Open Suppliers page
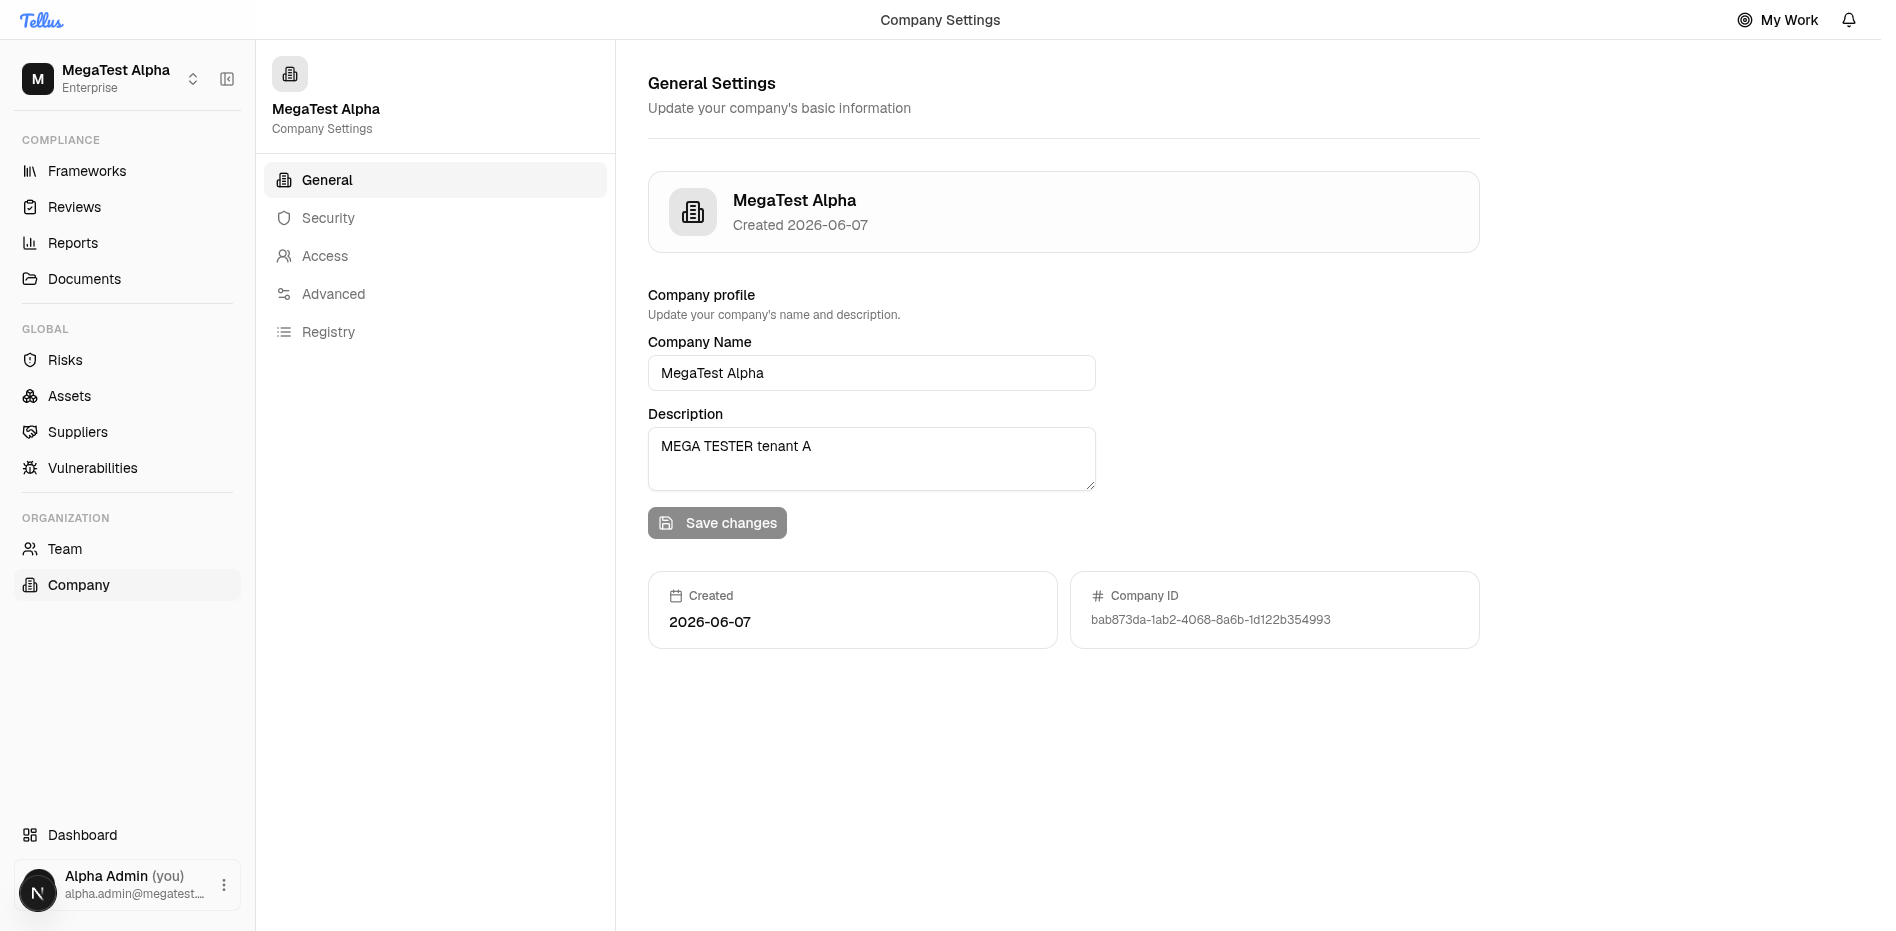 127,432
